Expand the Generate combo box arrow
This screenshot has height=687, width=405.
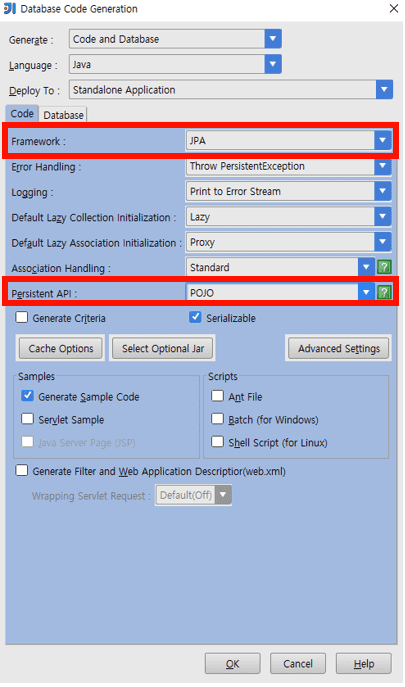273,39
